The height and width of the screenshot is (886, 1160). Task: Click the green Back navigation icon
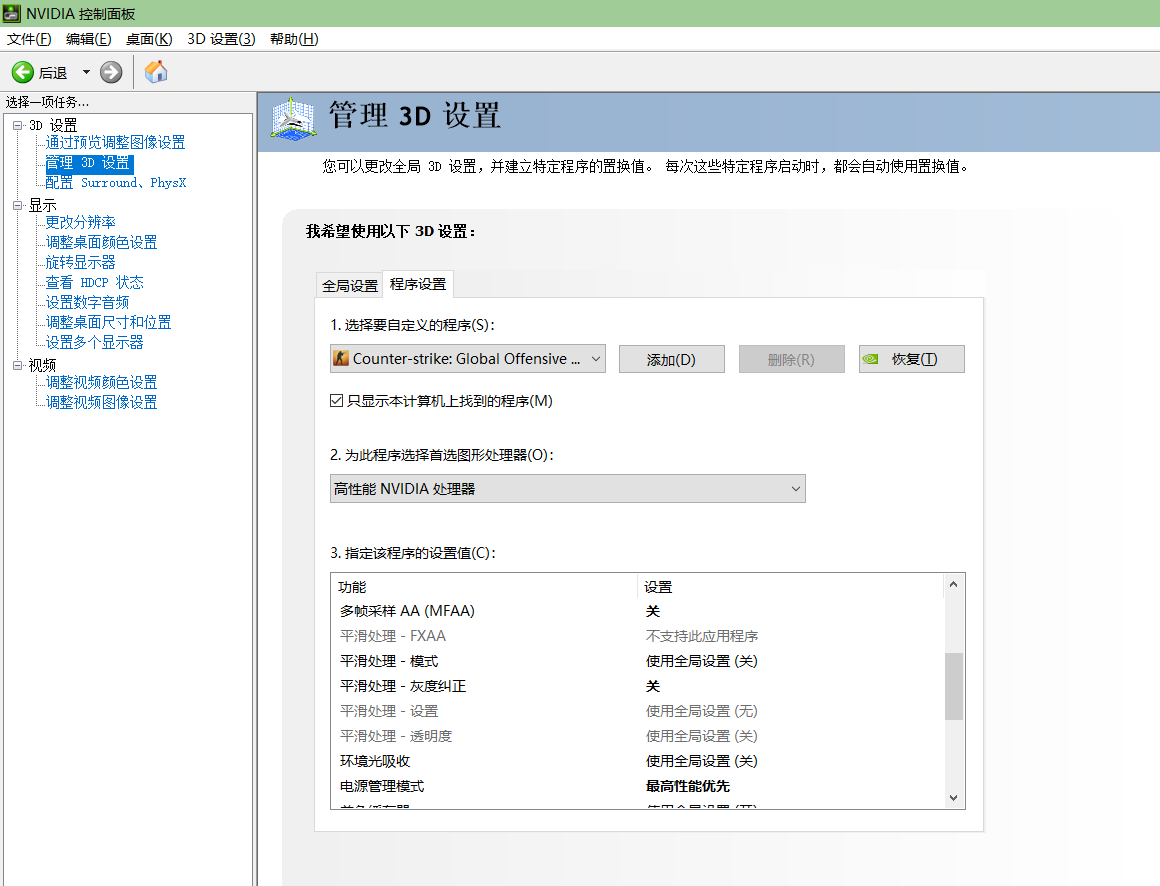pos(22,71)
